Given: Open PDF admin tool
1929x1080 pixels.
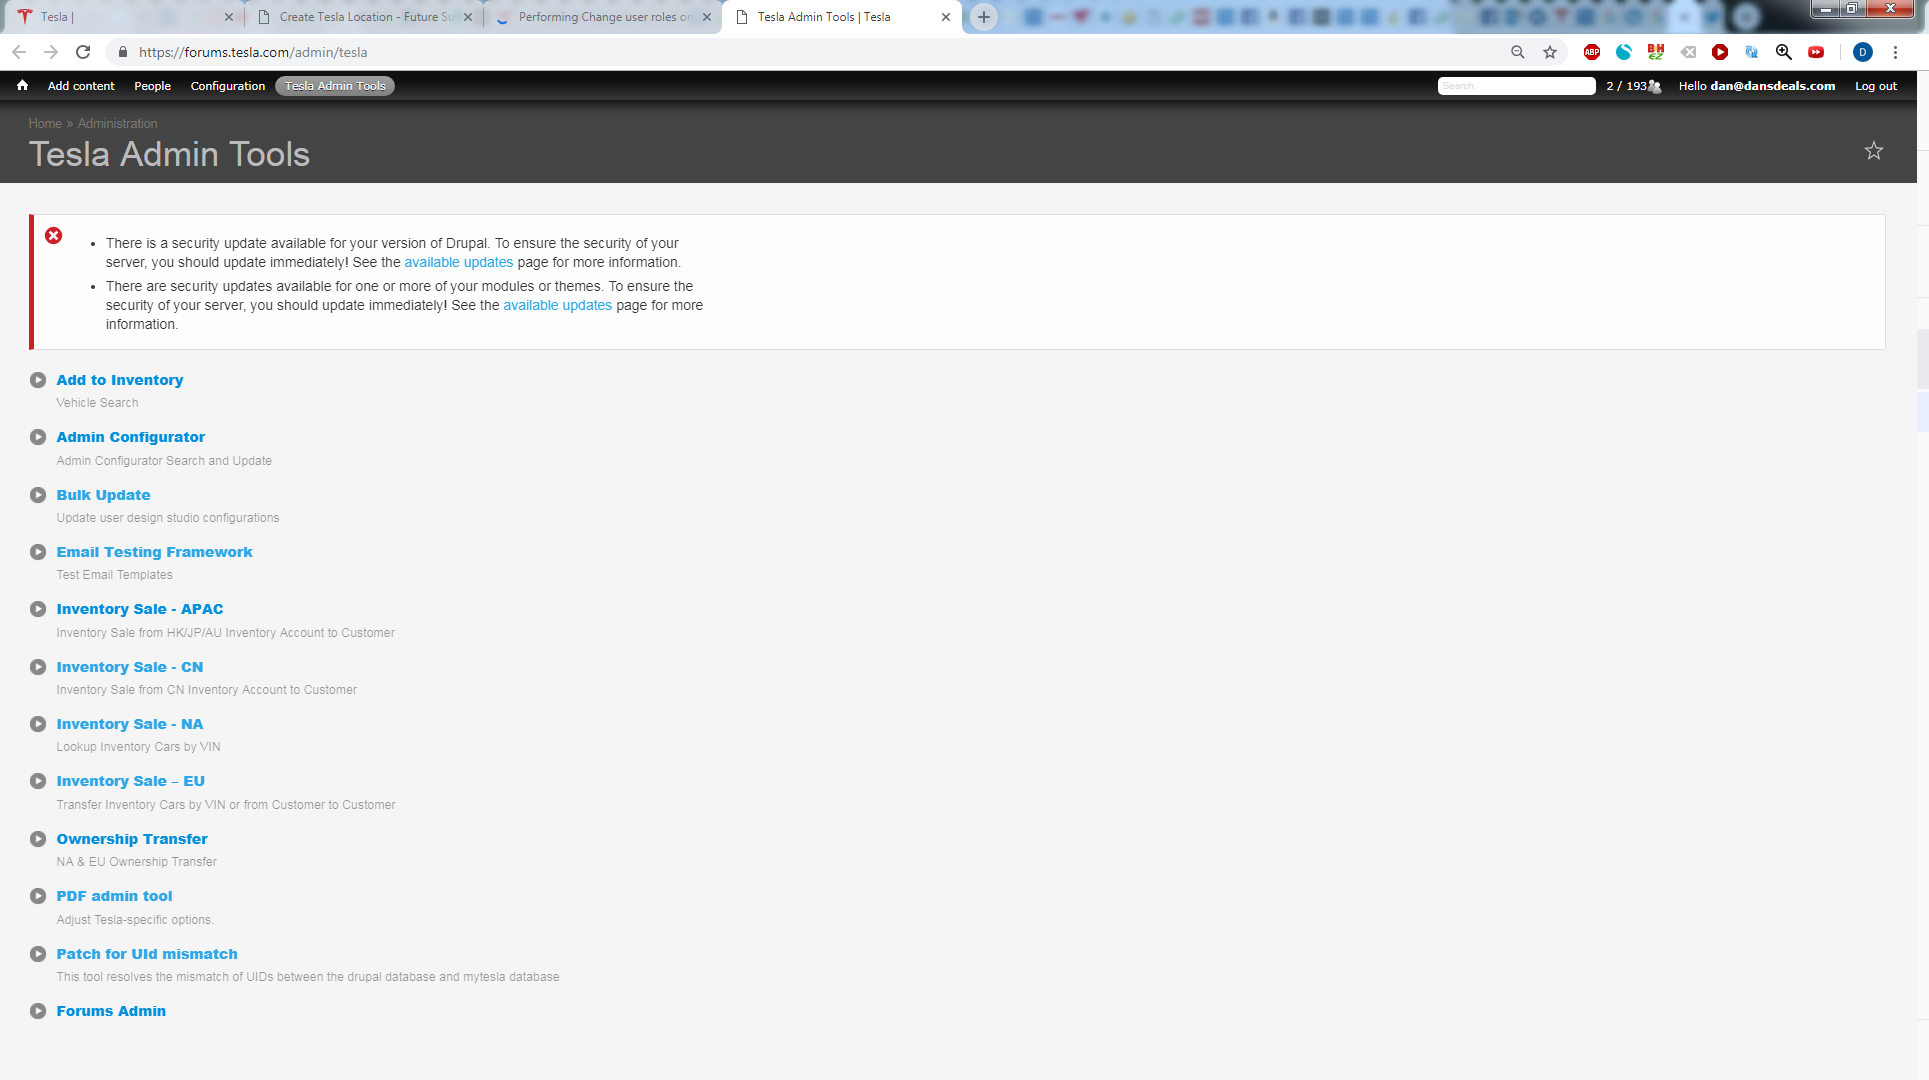Looking at the screenshot, I should (x=114, y=896).
